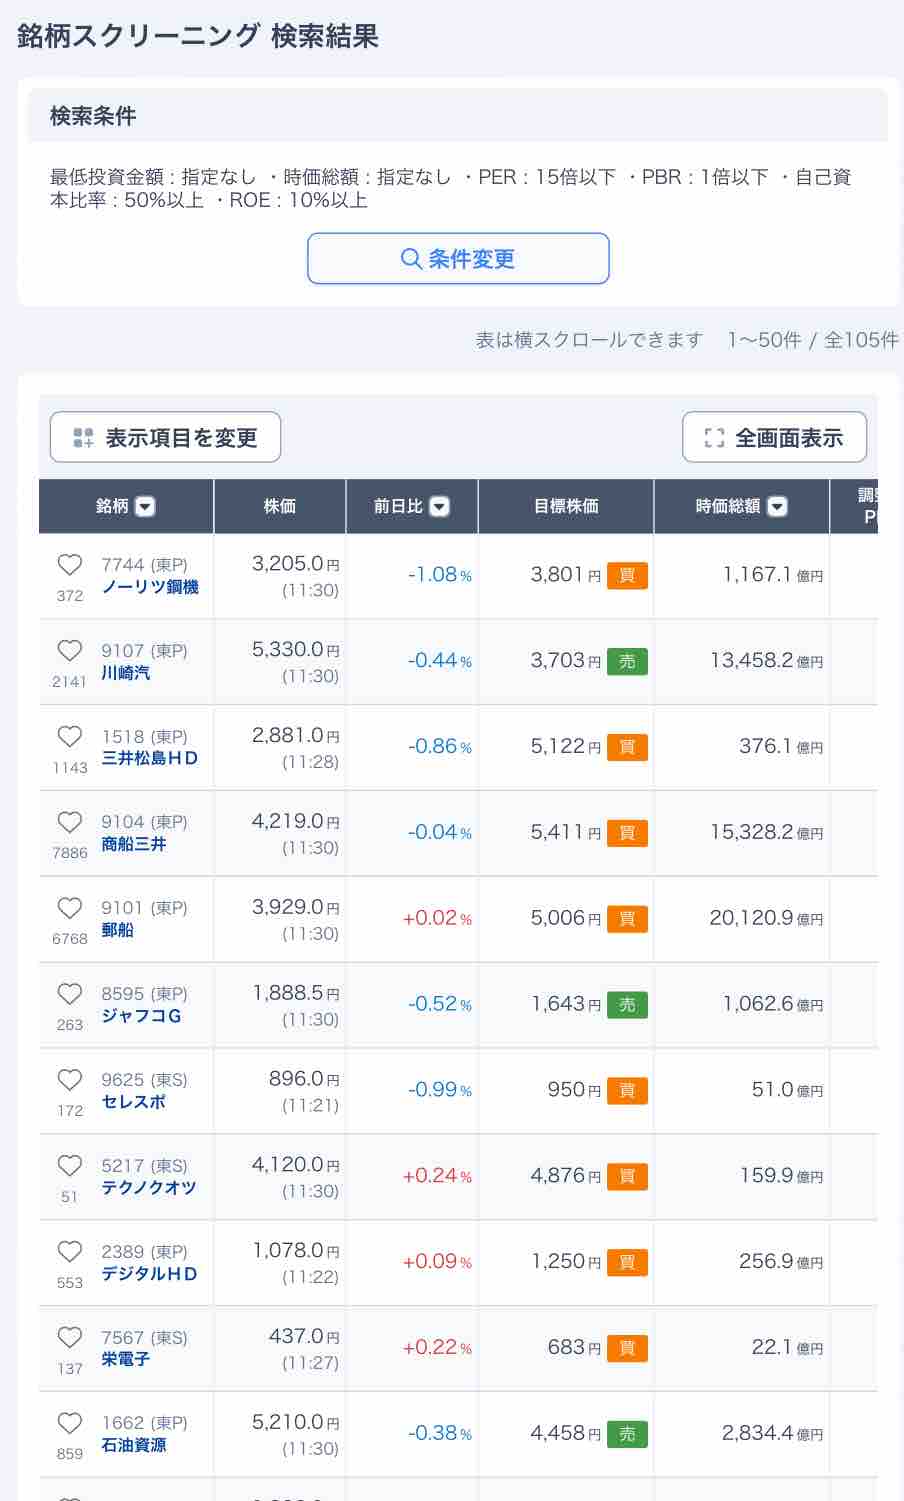This screenshot has width=904, height=1501.
Task: Click the +0.24% change for テクノクオツ
Action: (x=437, y=1176)
